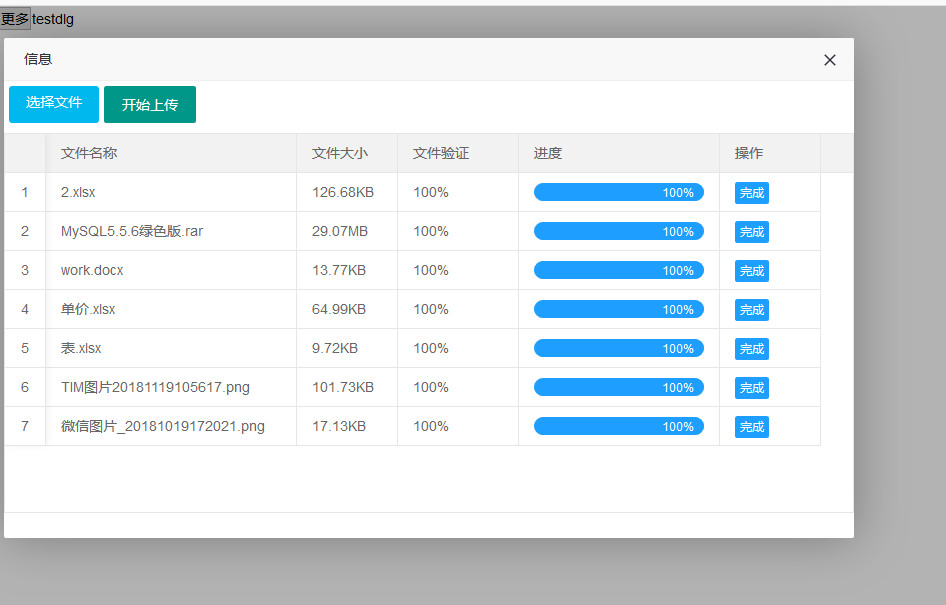
Task: Click 完成 button for MySQL5.5.6绿色版.rar
Action: 751,232
